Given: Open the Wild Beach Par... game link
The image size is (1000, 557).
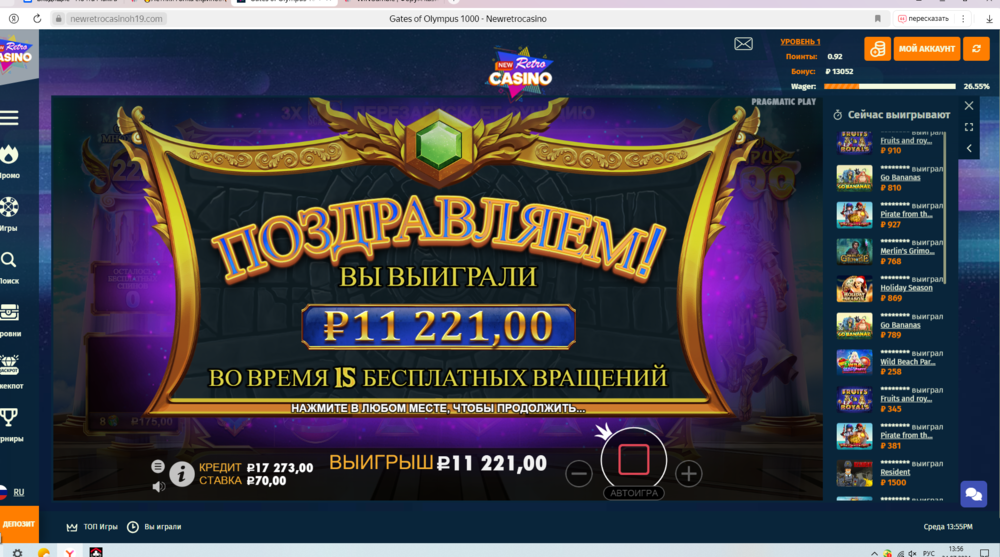Looking at the screenshot, I should pos(908,362).
